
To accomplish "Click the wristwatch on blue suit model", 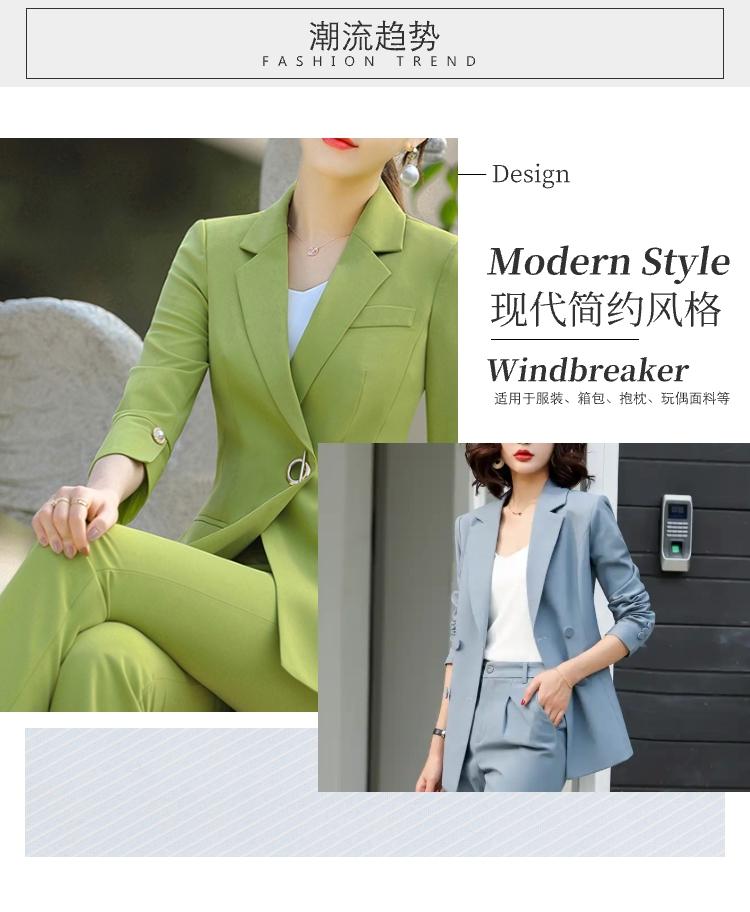I will point(439,733).
